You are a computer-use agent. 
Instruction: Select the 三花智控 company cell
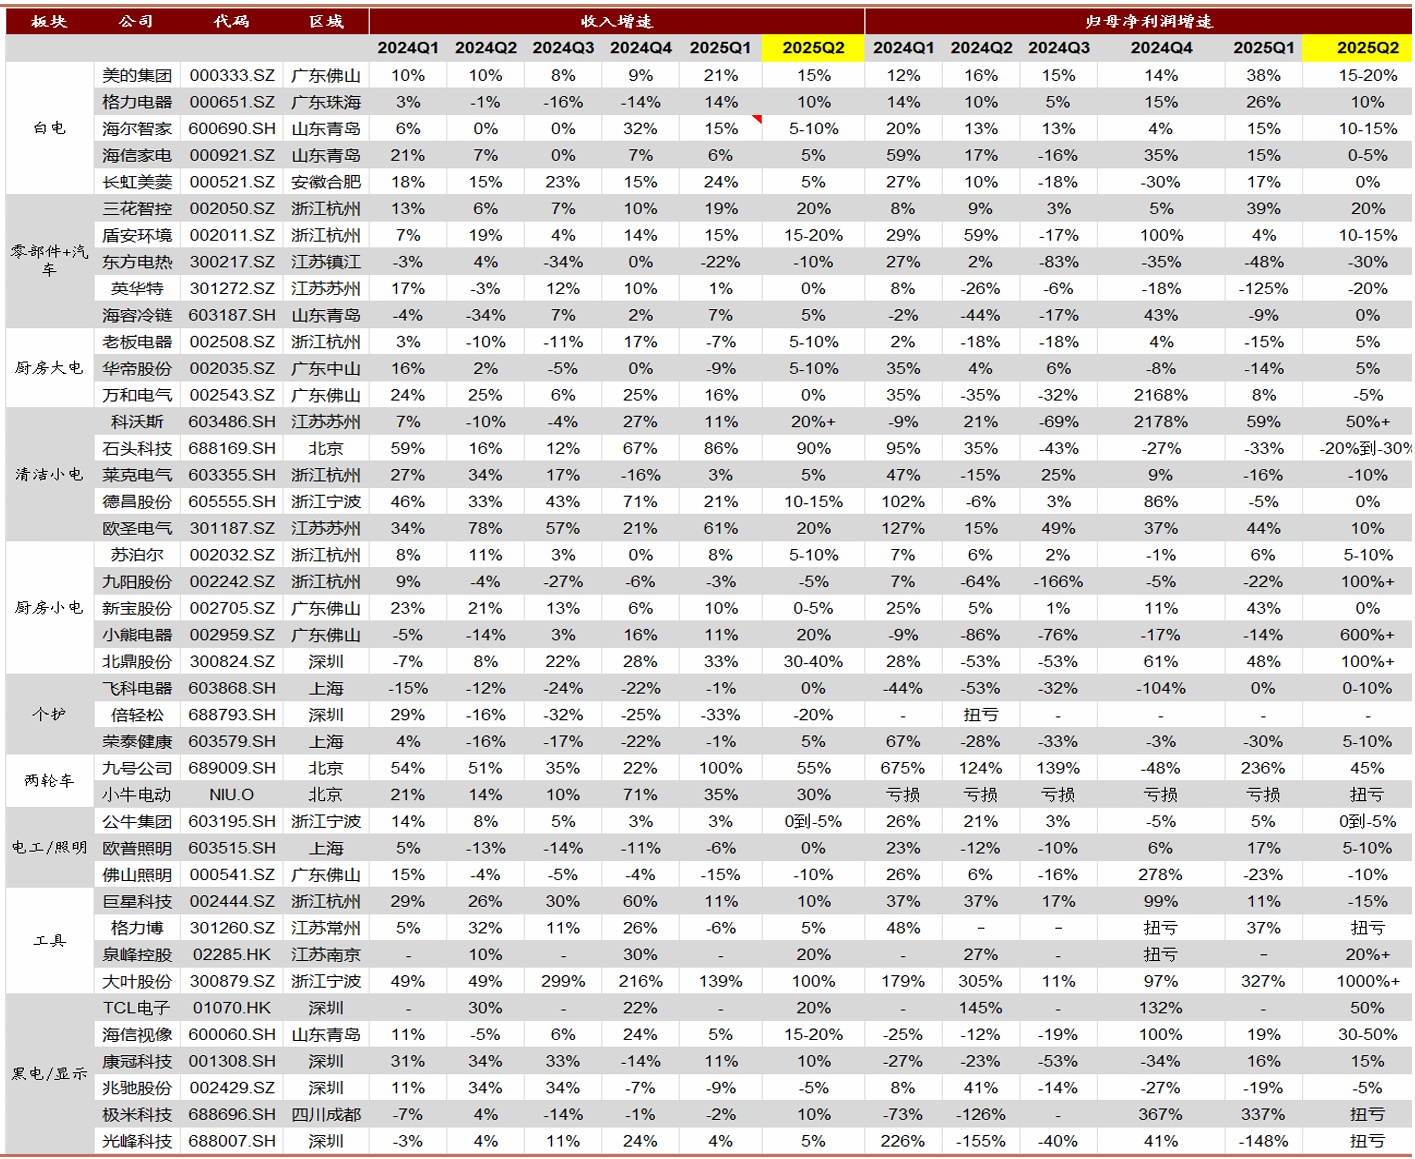[137, 208]
